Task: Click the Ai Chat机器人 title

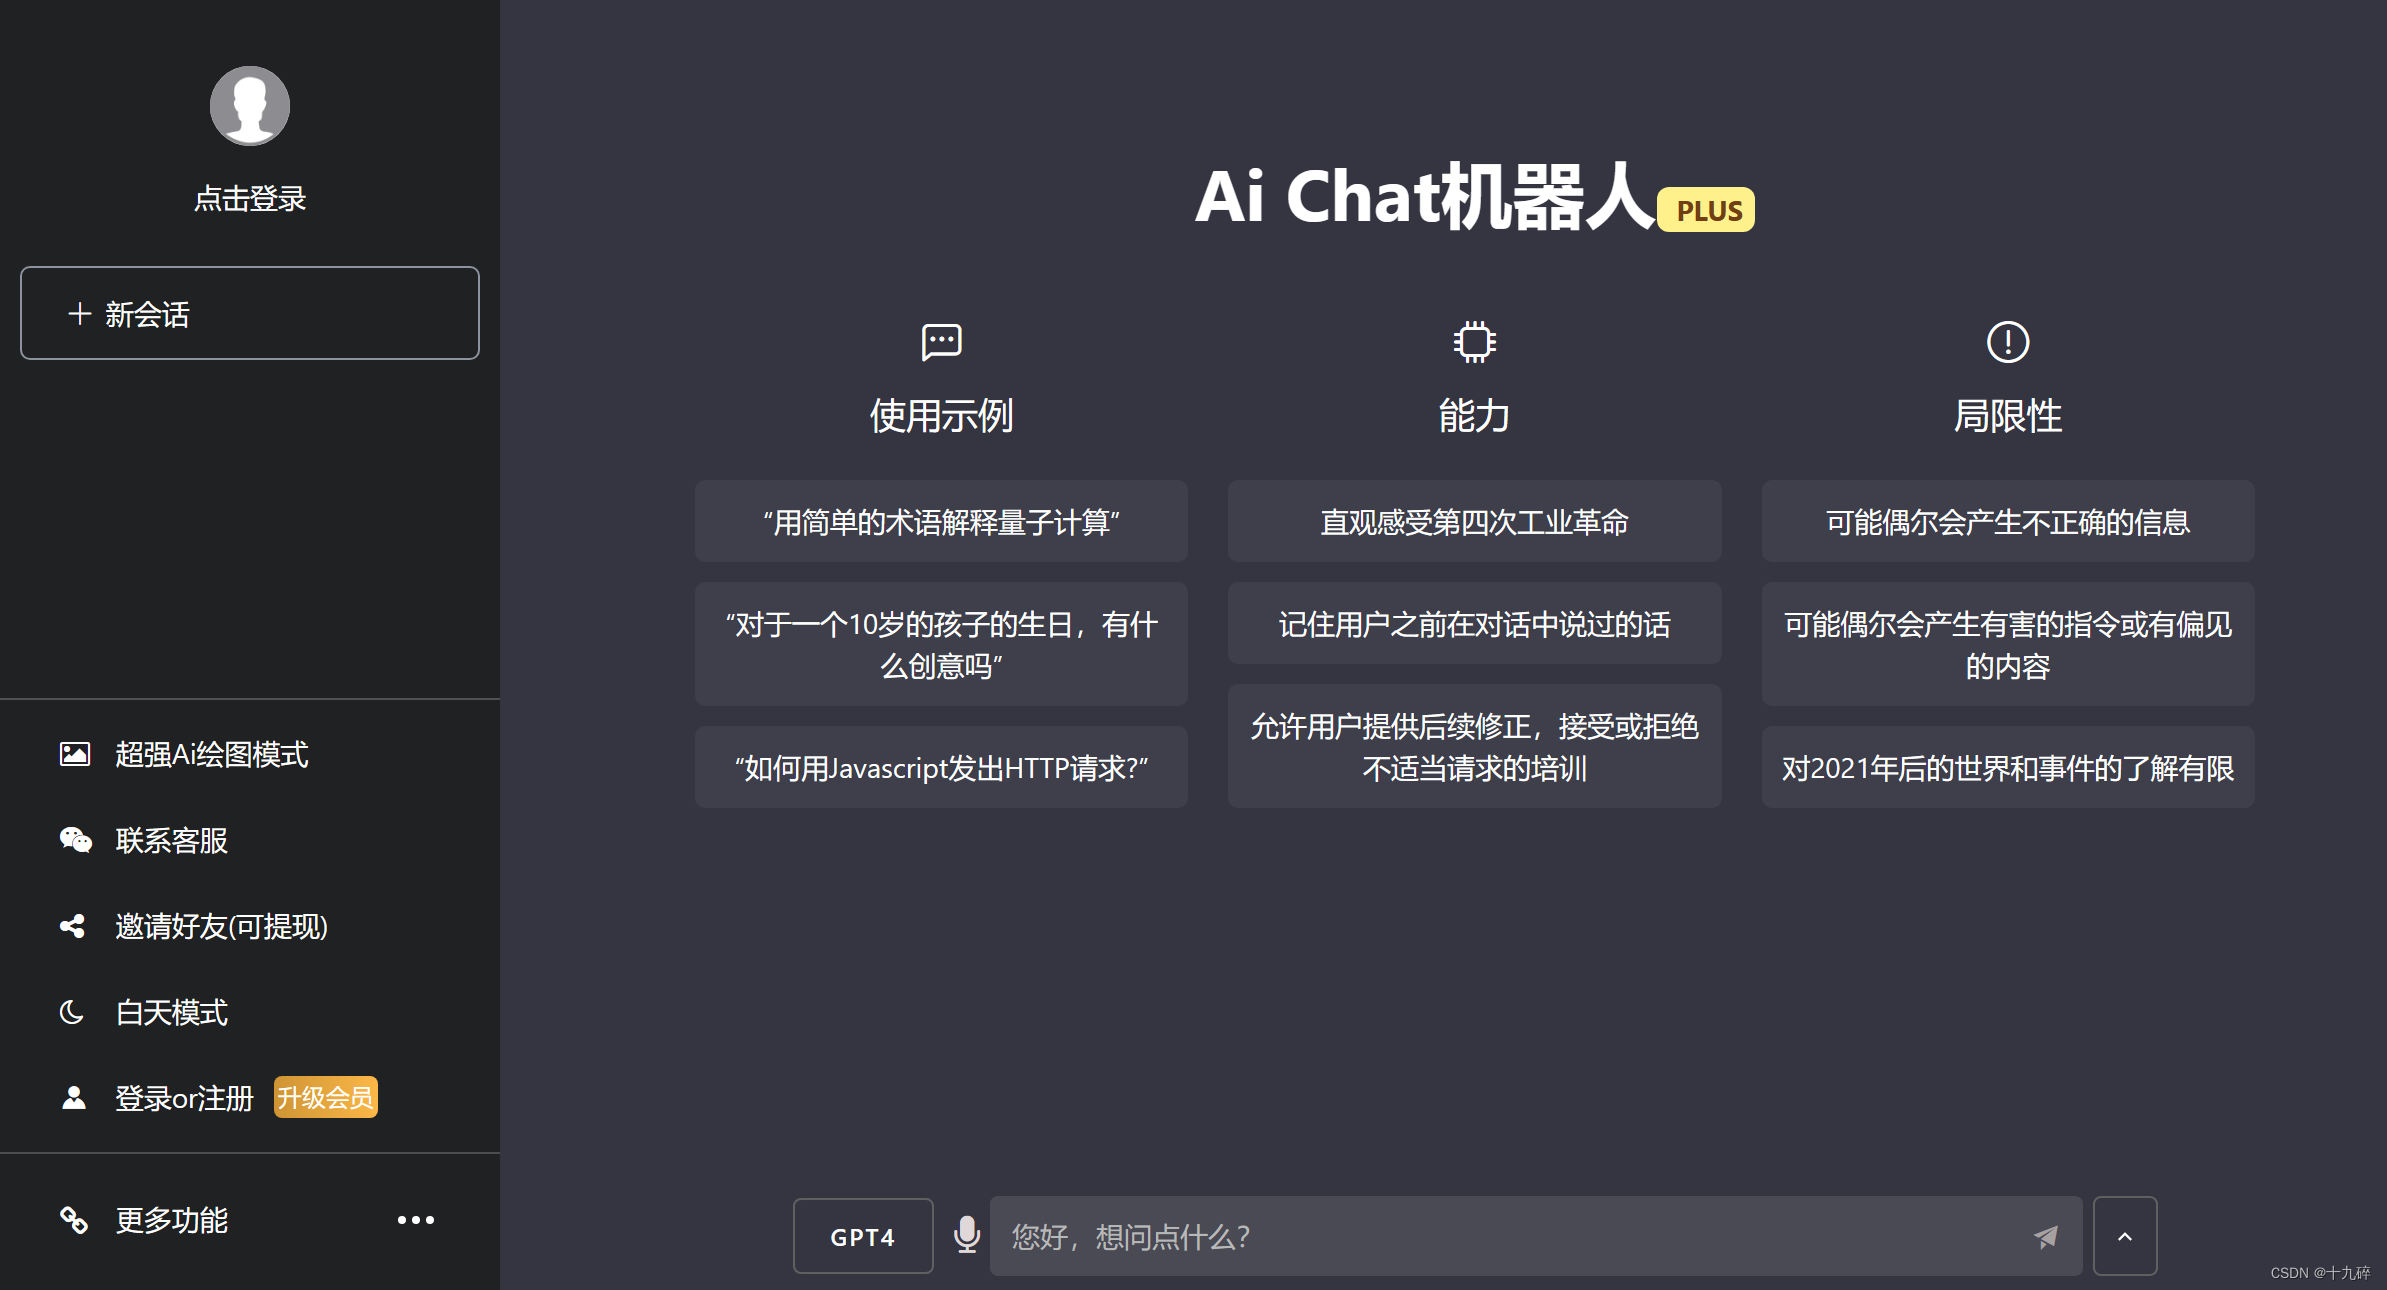Action: click(1424, 197)
